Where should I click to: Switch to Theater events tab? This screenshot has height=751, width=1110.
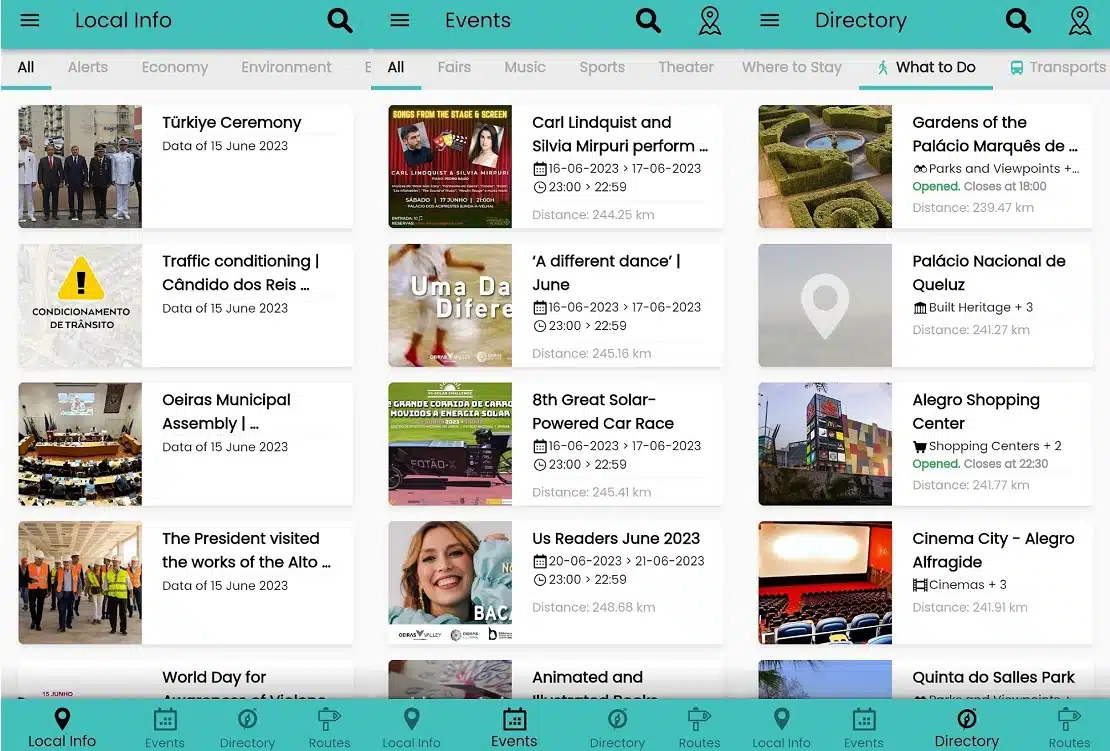click(686, 67)
